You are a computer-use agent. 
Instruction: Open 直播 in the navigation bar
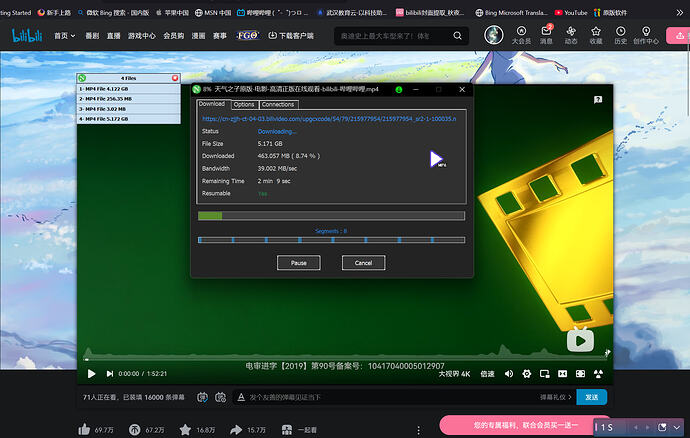pos(114,36)
